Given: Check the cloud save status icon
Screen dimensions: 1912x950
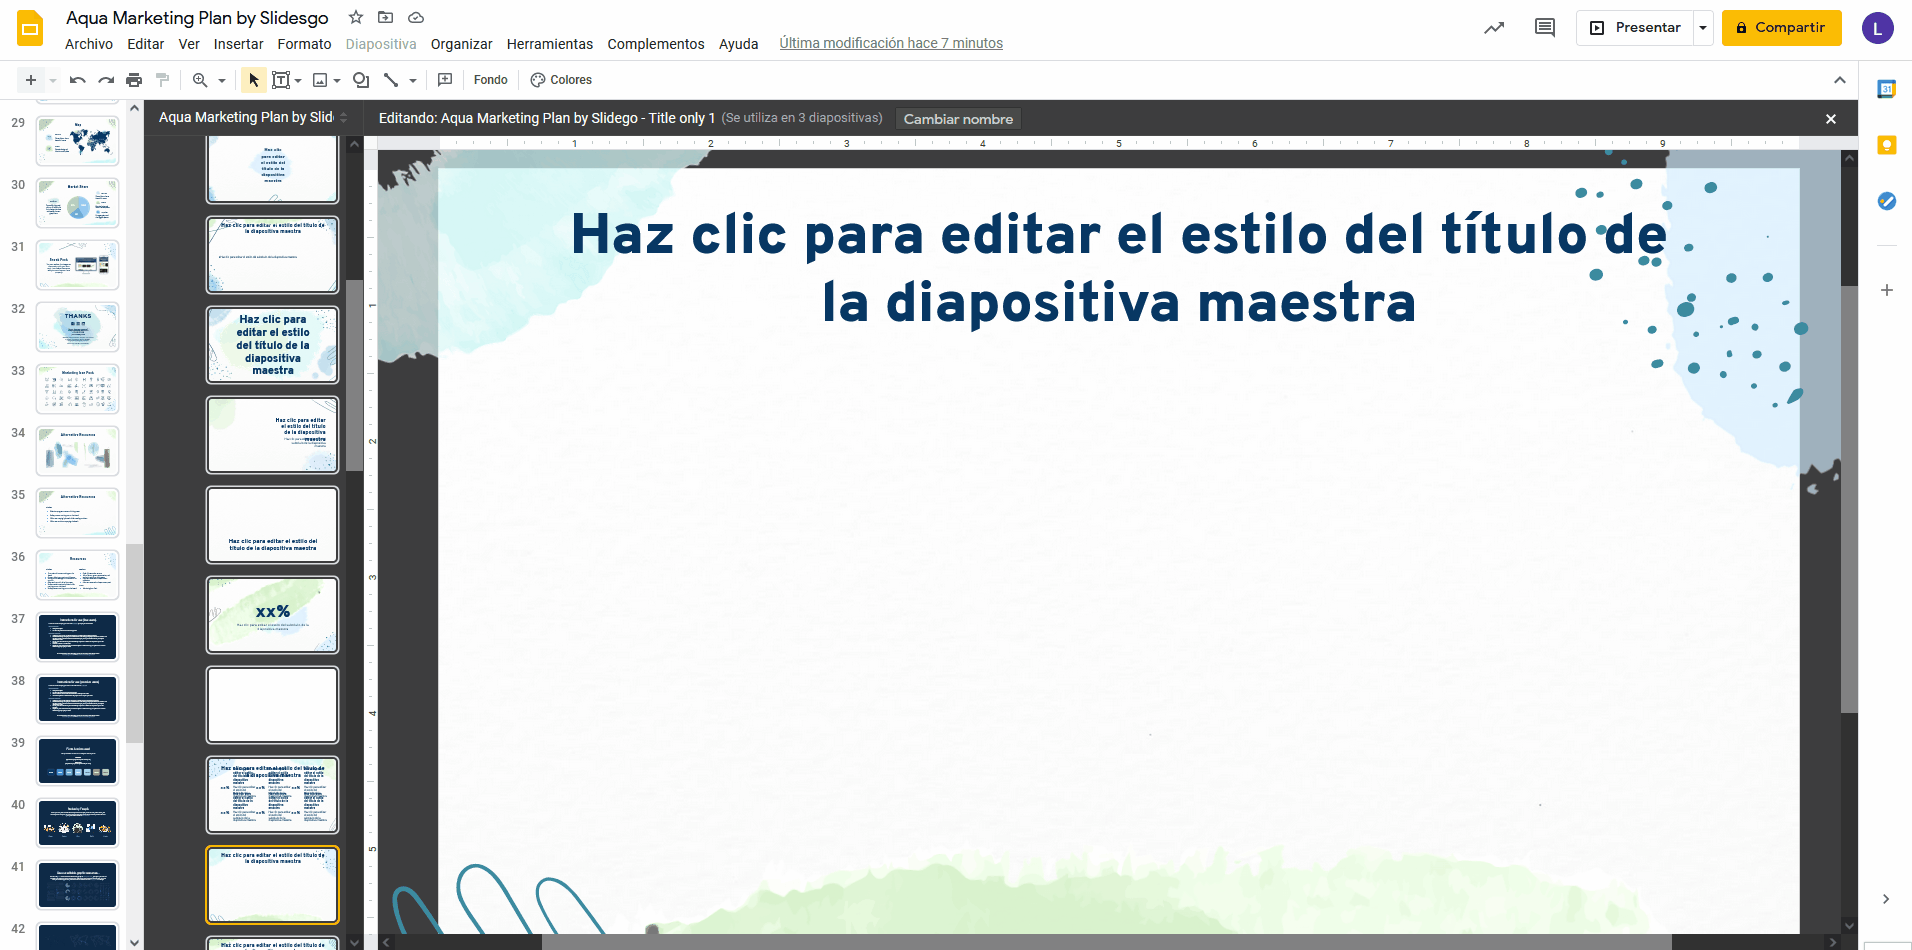Looking at the screenshot, I should (x=416, y=17).
